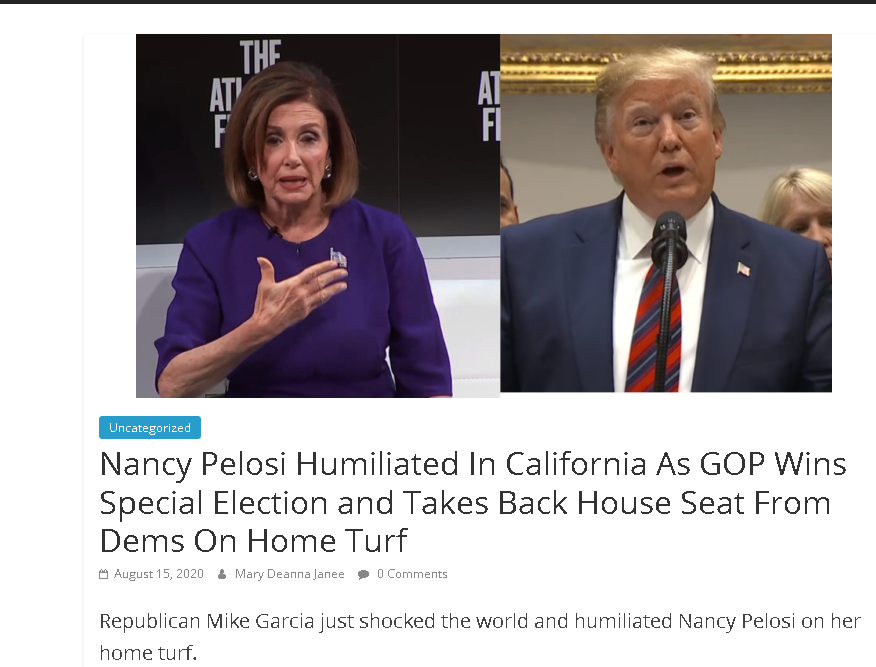Click the dark bar at the page top
Viewport: 876px width, 667px height.
click(x=438, y=2)
